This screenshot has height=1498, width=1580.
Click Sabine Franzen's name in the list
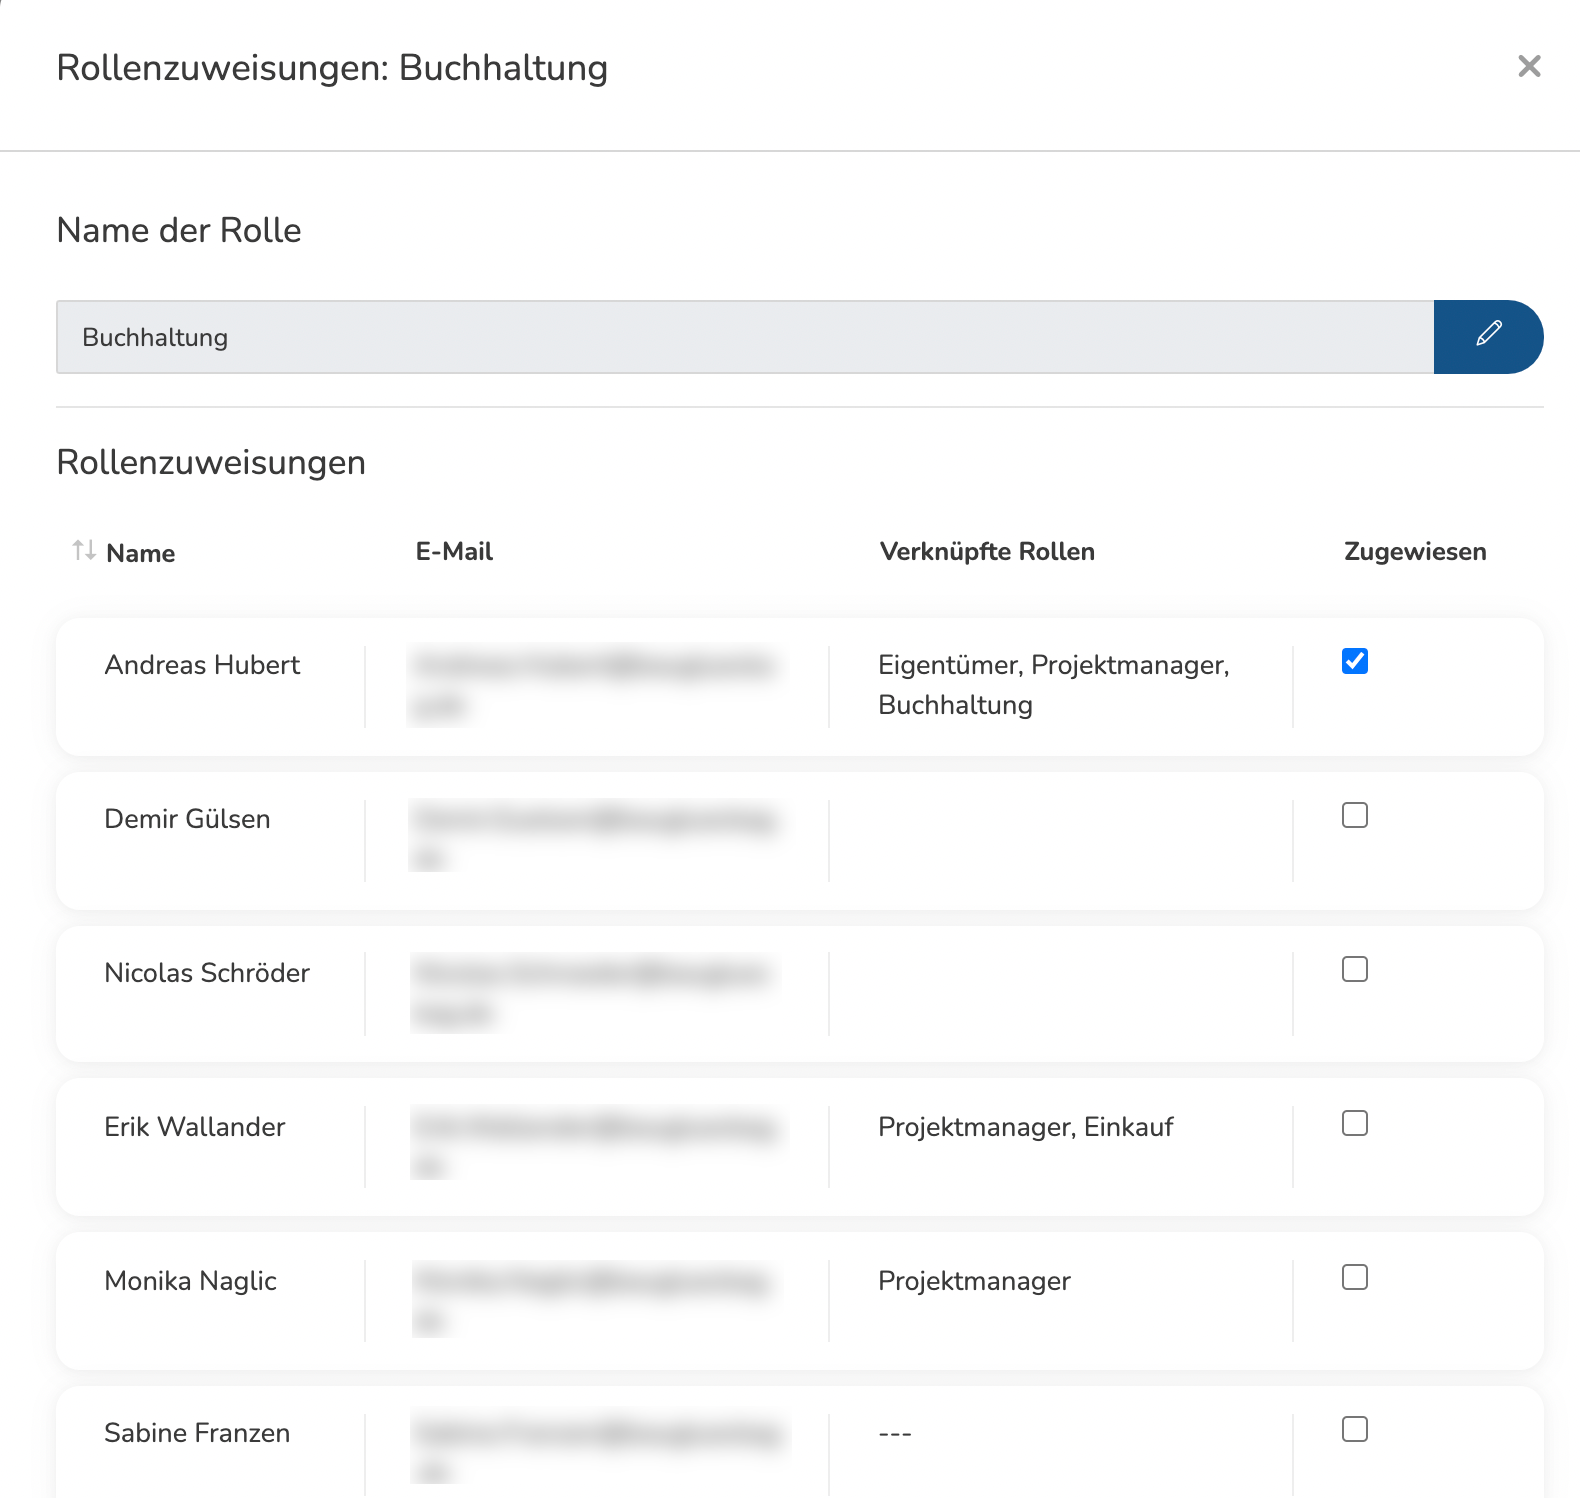click(x=197, y=1433)
